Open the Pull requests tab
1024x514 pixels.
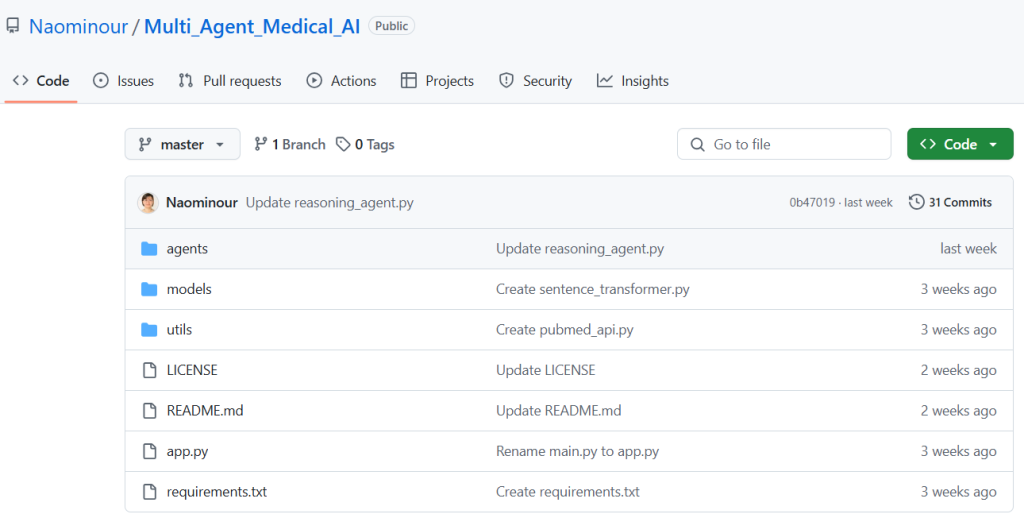tap(229, 81)
